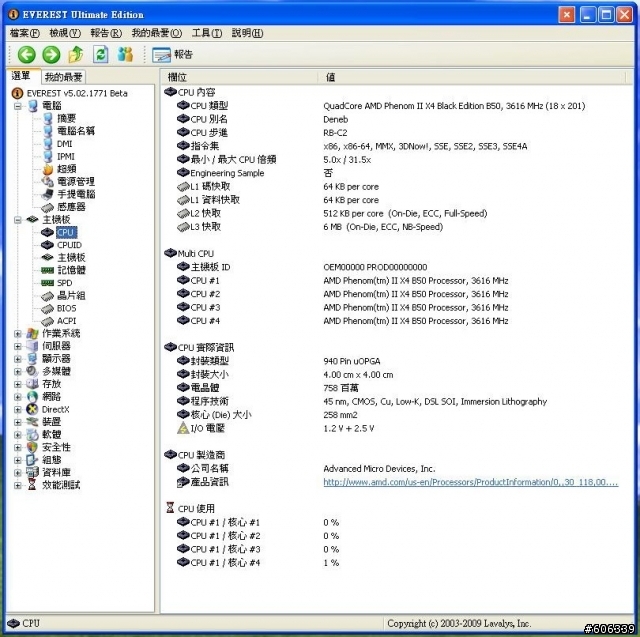
Task: Collapse the 電腦 tree node
Action: [x=18, y=106]
